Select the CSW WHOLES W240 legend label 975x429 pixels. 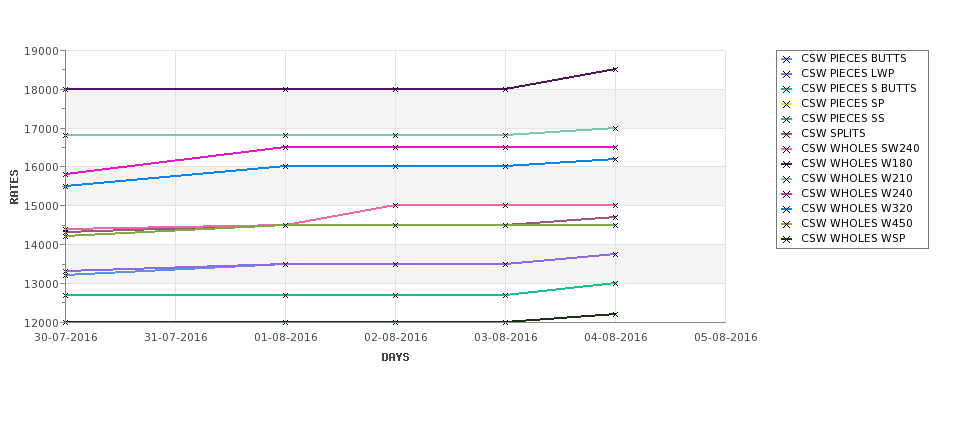[x=857, y=193]
